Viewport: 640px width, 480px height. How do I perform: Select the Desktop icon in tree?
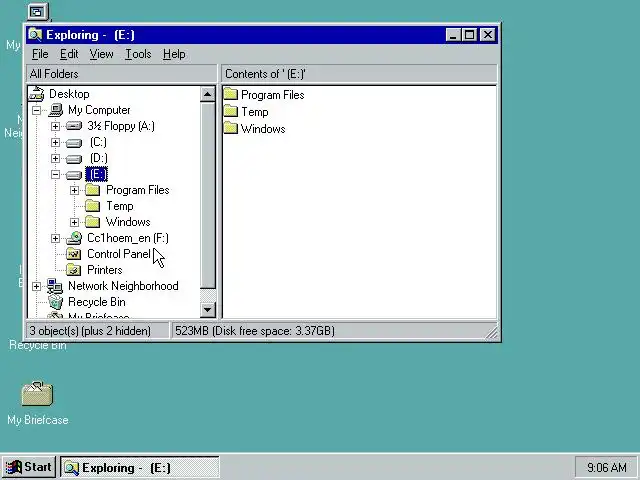37,94
